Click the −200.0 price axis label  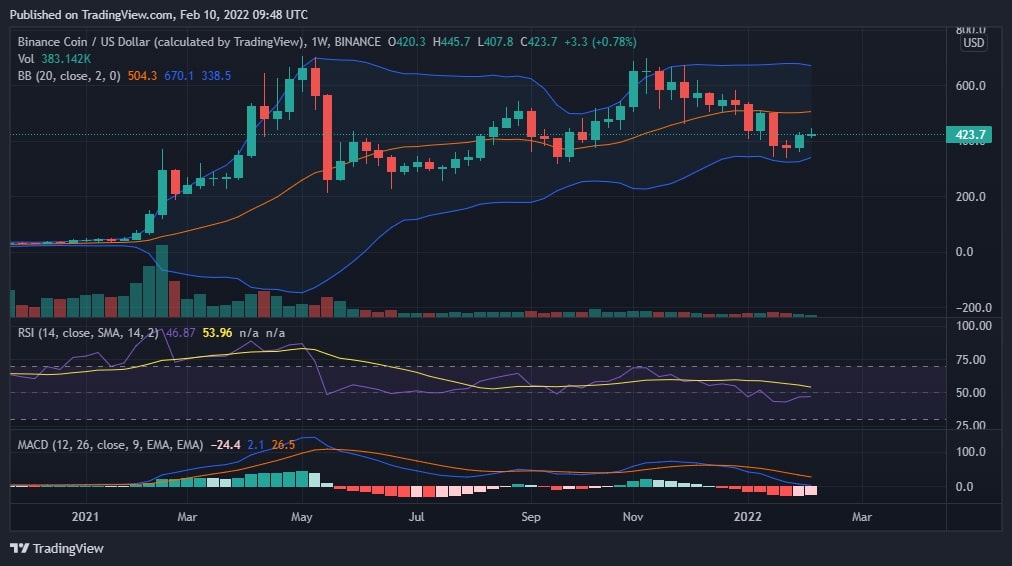pyautogui.click(x=973, y=307)
